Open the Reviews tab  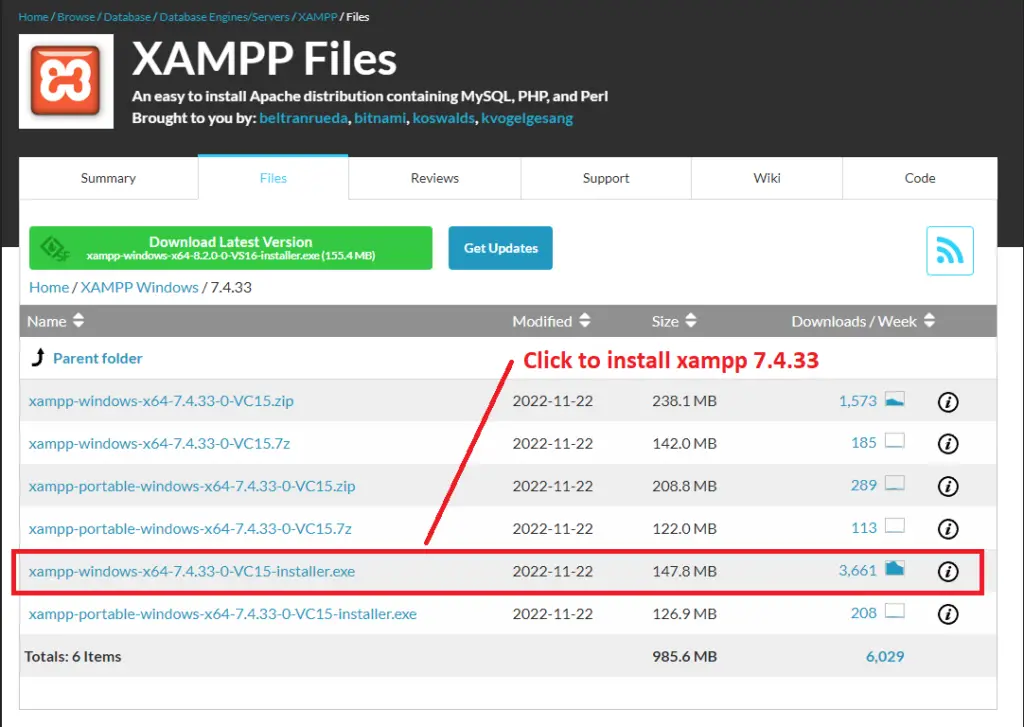pyautogui.click(x=433, y=177)
